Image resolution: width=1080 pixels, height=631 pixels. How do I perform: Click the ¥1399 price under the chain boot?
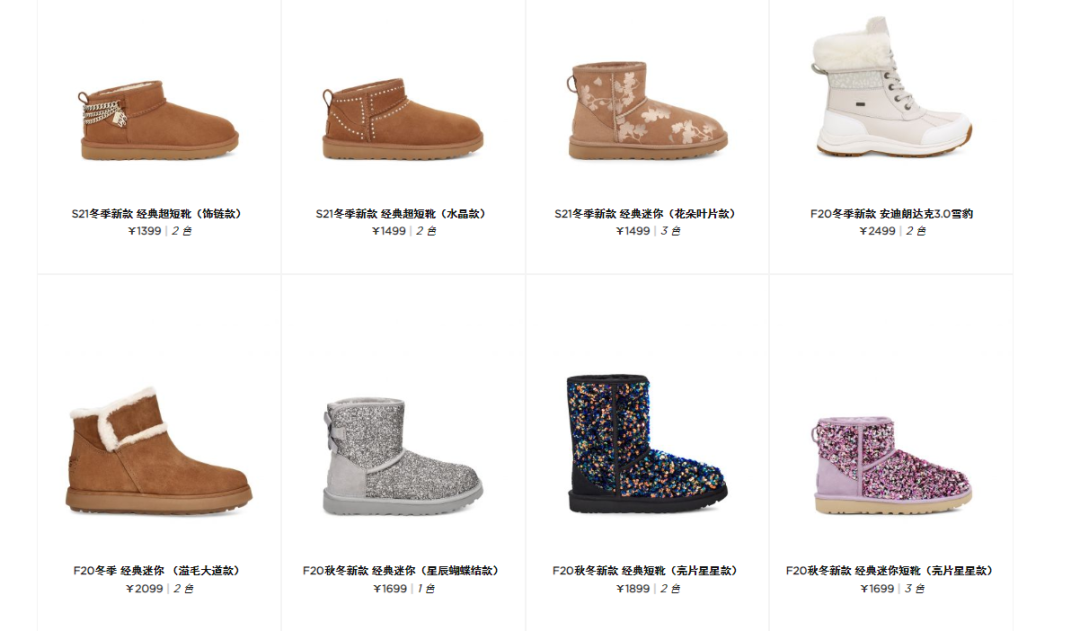145,231
